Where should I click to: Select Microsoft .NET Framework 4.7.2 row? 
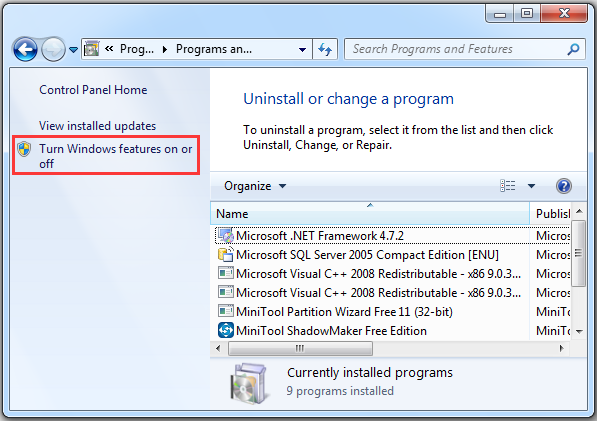coord(392,236)
